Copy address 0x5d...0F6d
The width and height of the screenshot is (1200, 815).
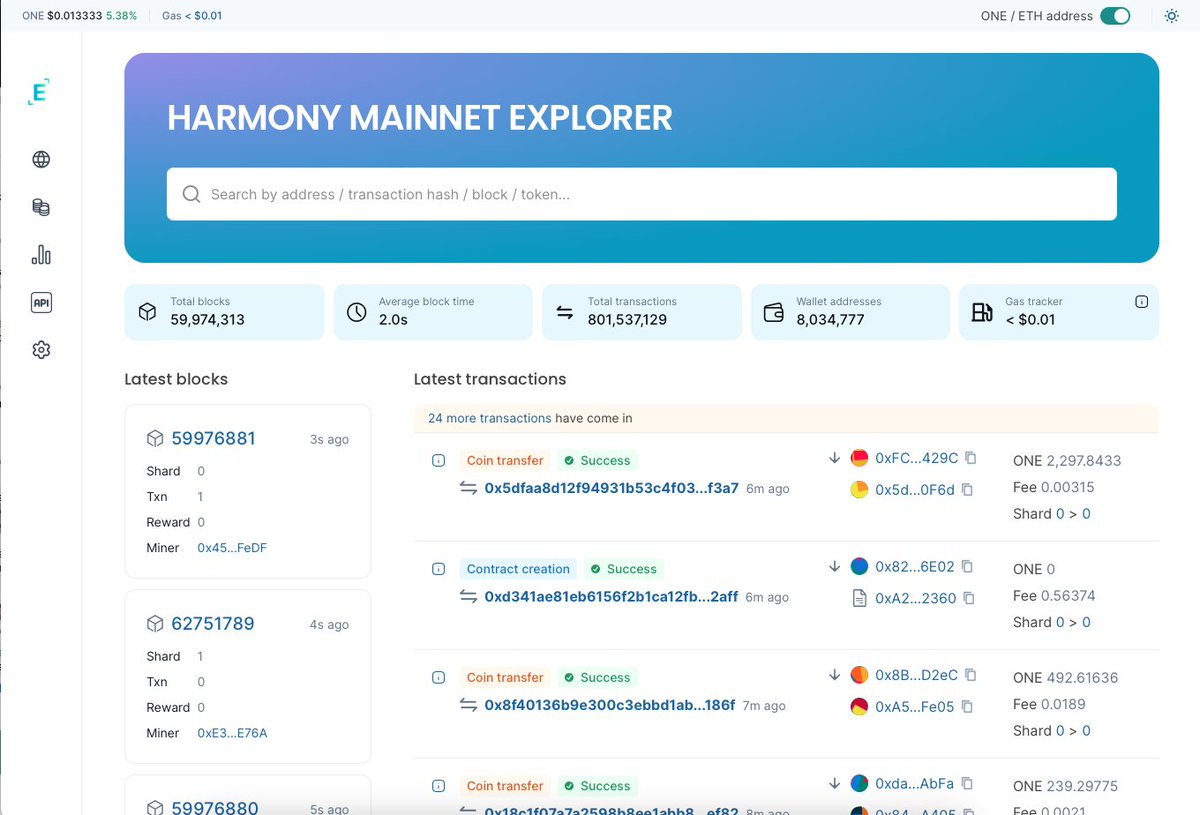click(967, 490)
